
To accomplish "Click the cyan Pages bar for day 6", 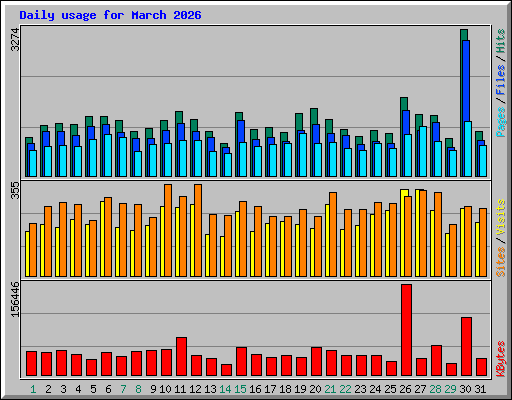I will click(x=108, y=156).
